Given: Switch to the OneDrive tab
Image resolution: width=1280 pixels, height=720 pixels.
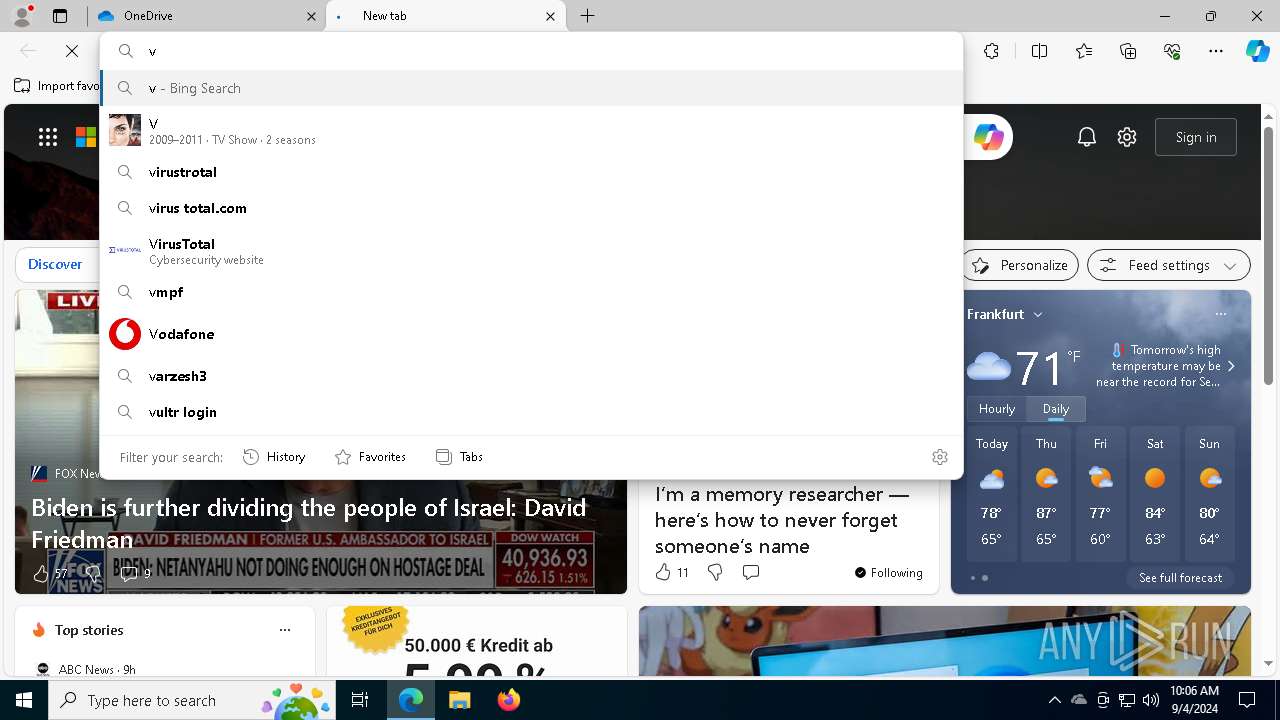Looking at the screenshot, I should (207, 16).
